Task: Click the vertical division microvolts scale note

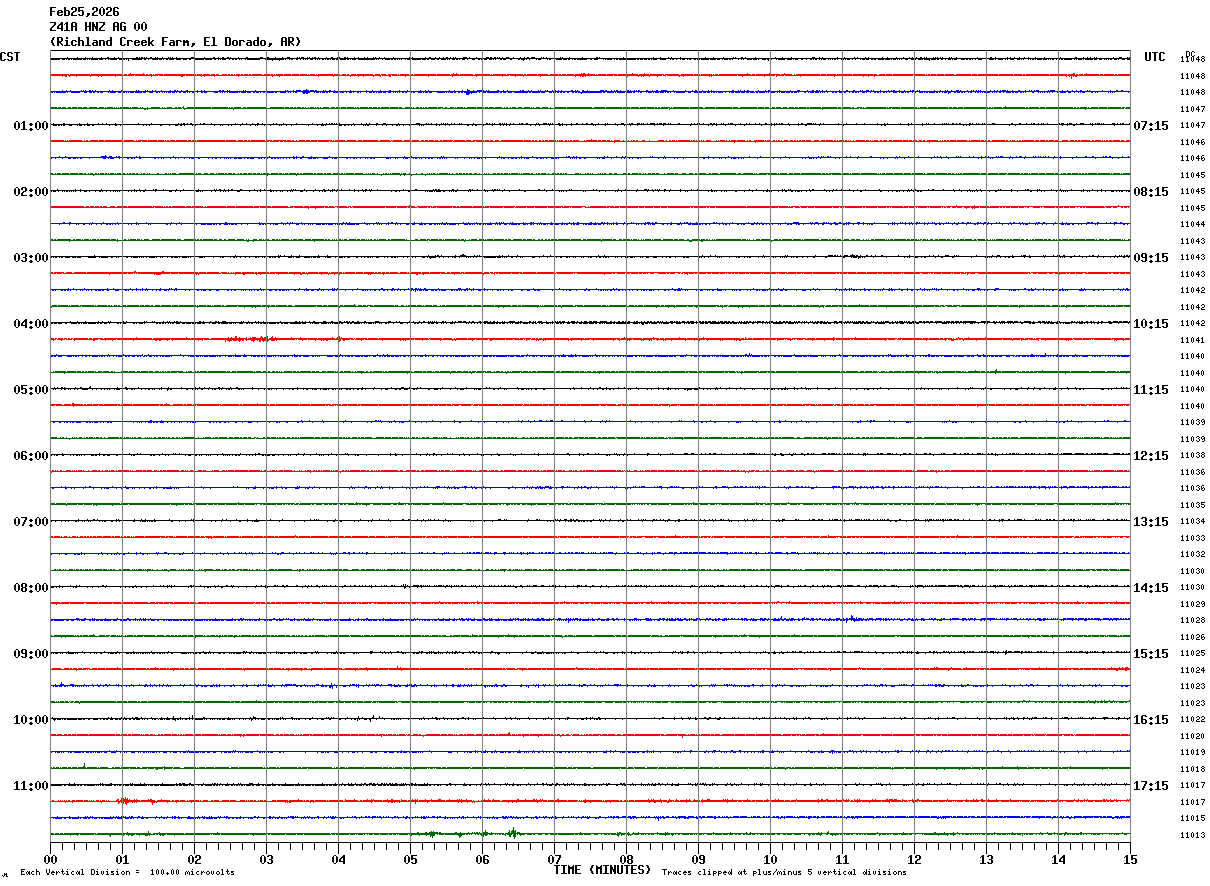Action: pos(127,872)
